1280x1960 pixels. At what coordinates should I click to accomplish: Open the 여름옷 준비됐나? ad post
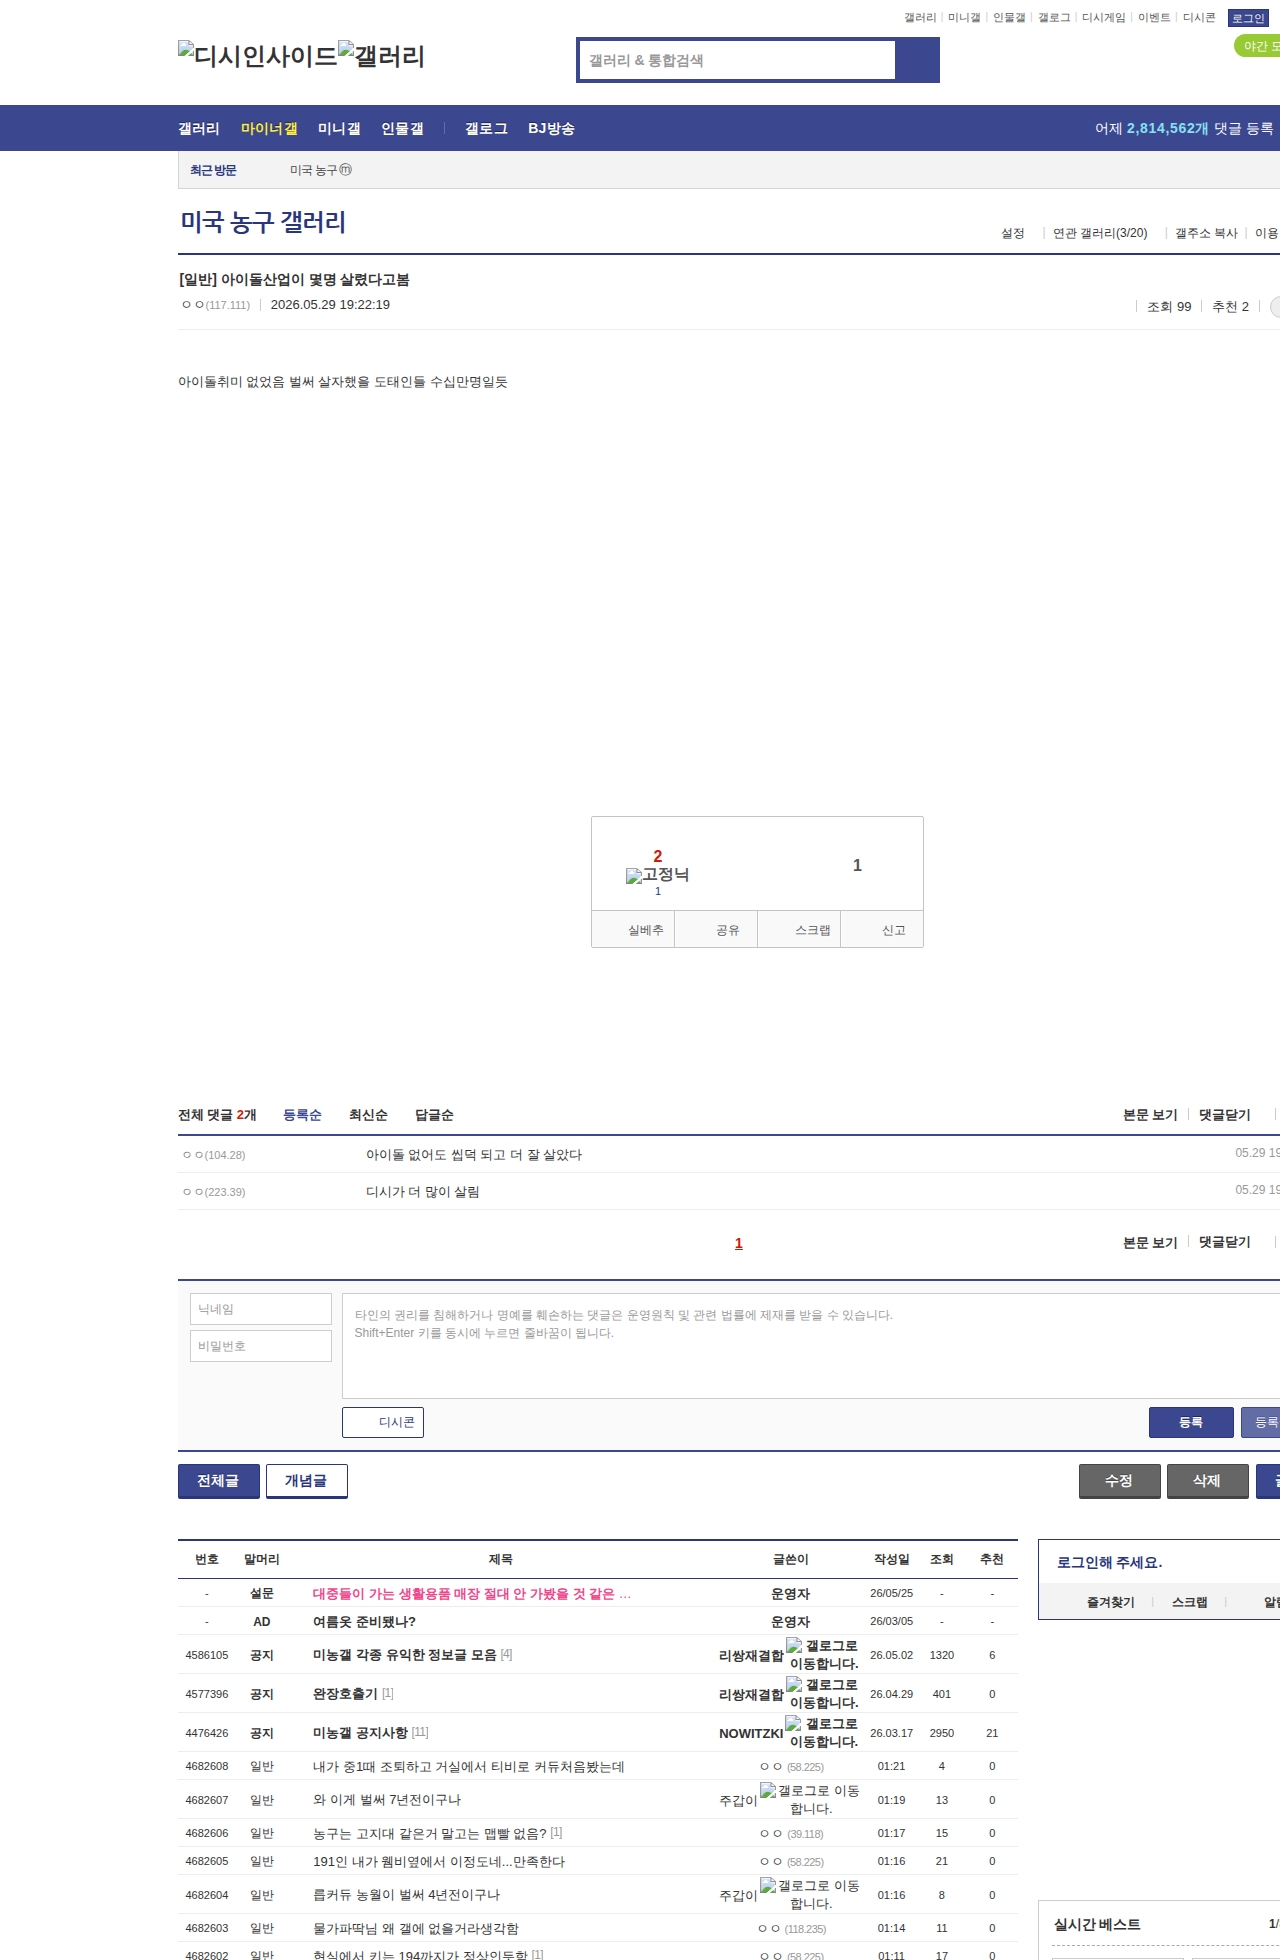tap(364, 1622)
